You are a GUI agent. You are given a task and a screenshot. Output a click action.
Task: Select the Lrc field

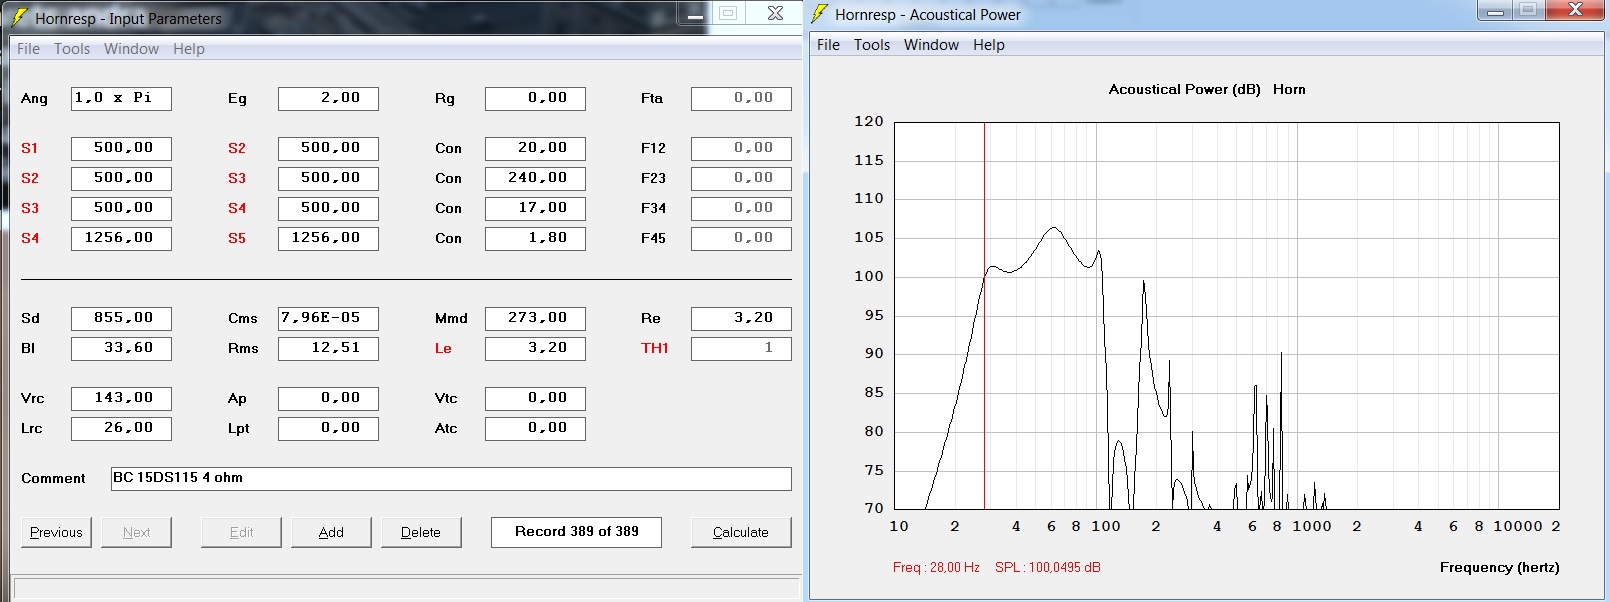[x=121, y=428]
